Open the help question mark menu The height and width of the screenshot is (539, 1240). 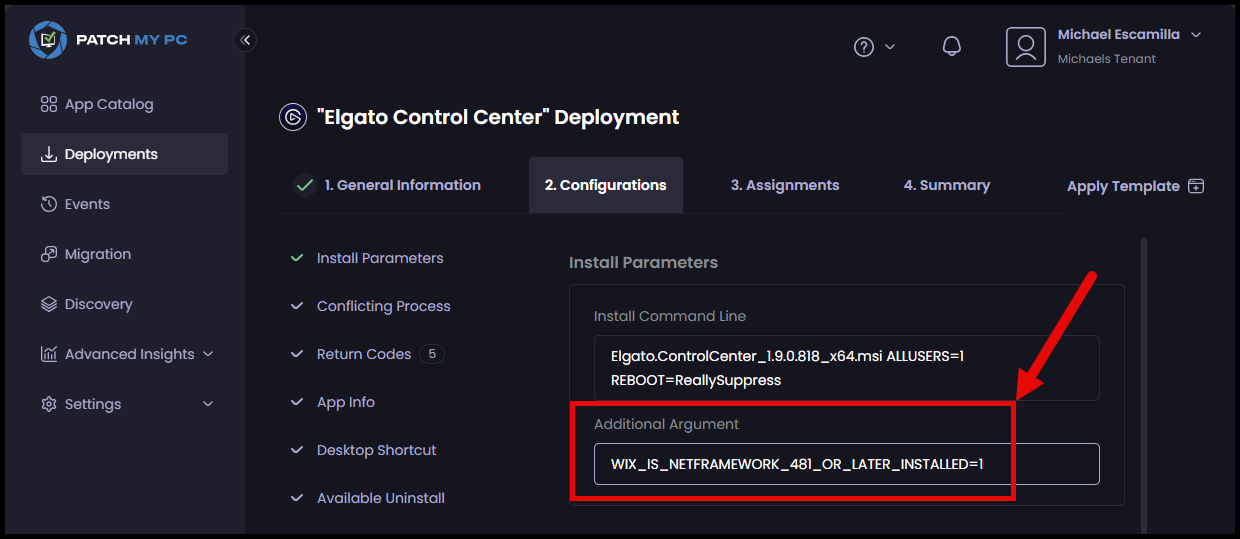(x=864, y=47)
